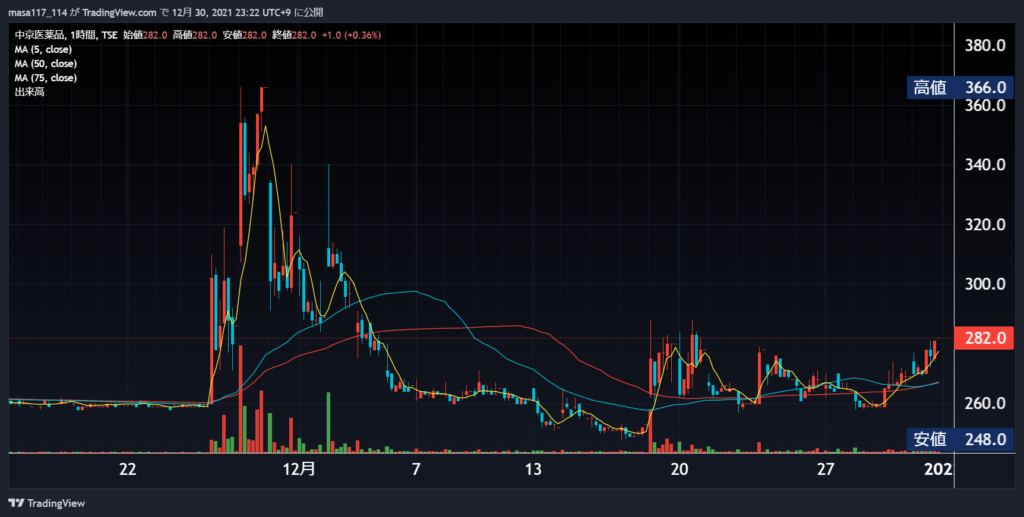Click the +1.0 (+0.36%) change value

click(x=351, y=35)
